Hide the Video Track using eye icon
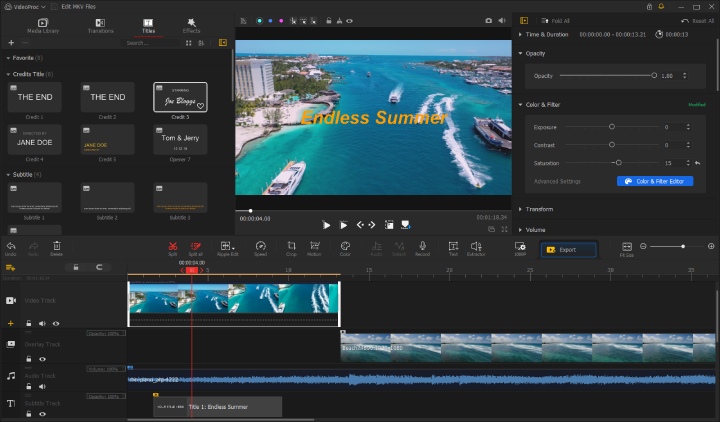 coord(56,324)
